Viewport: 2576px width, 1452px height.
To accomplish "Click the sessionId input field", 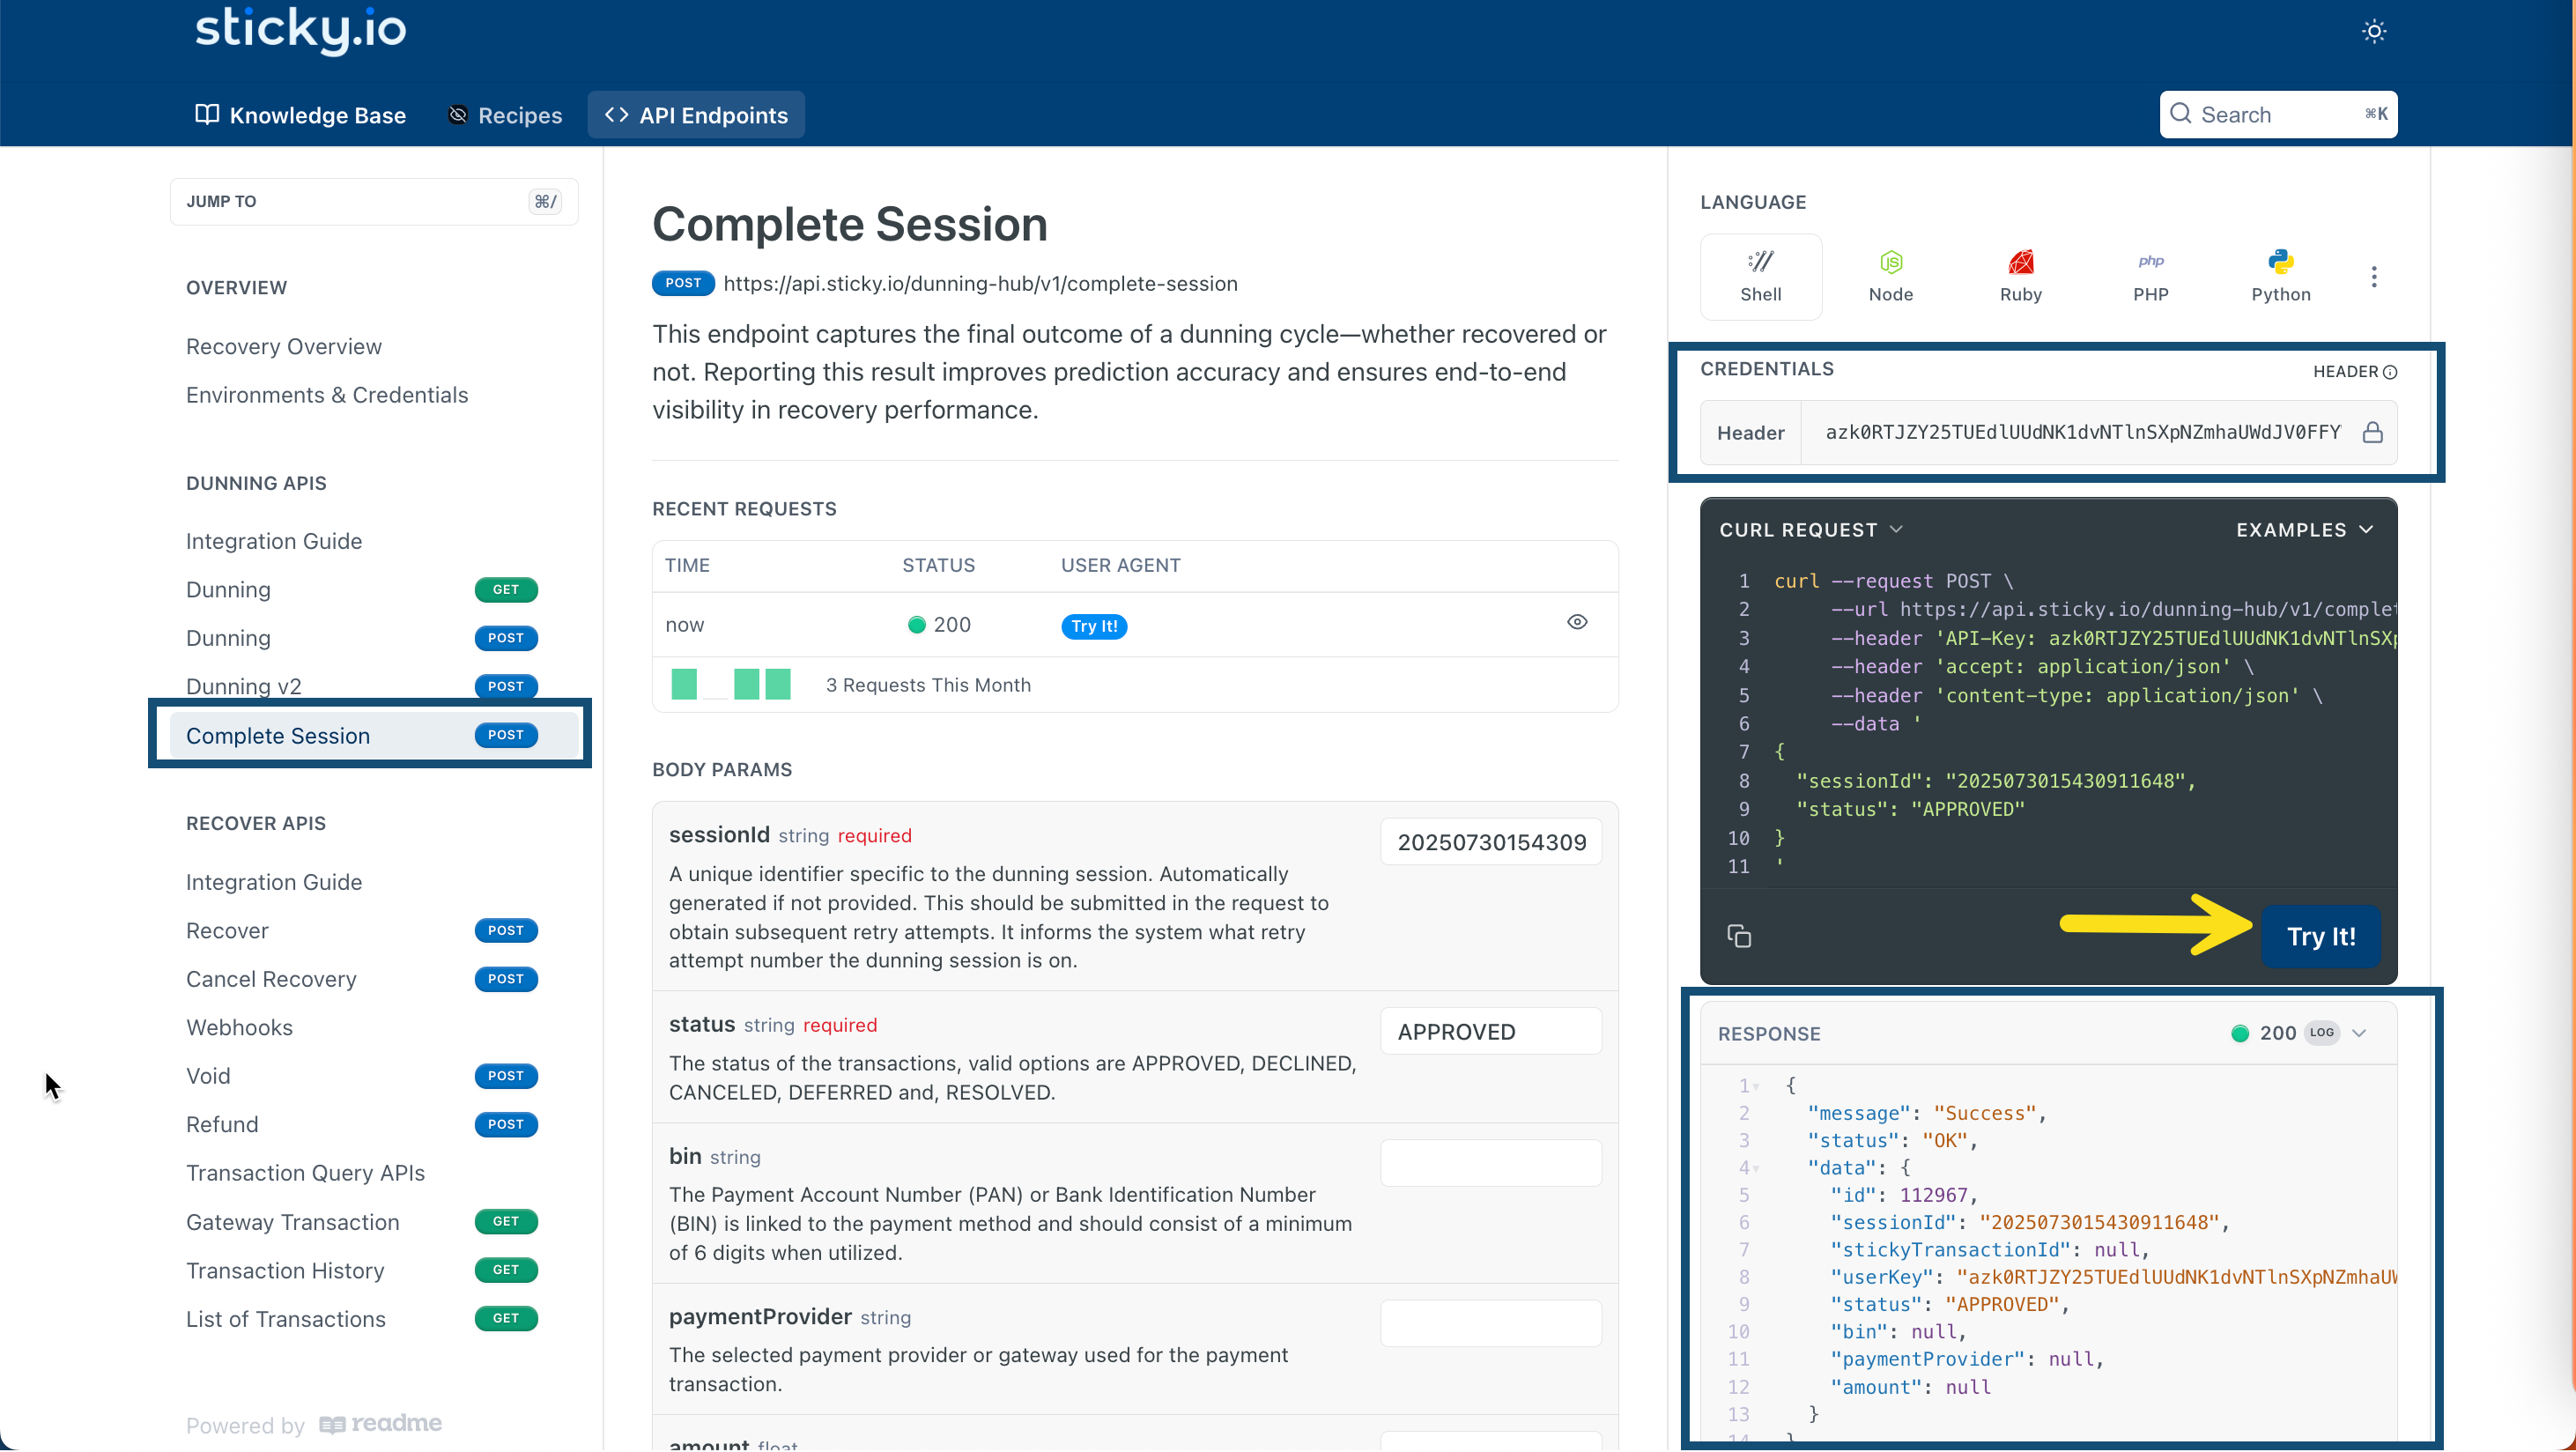I will 1491,842.
